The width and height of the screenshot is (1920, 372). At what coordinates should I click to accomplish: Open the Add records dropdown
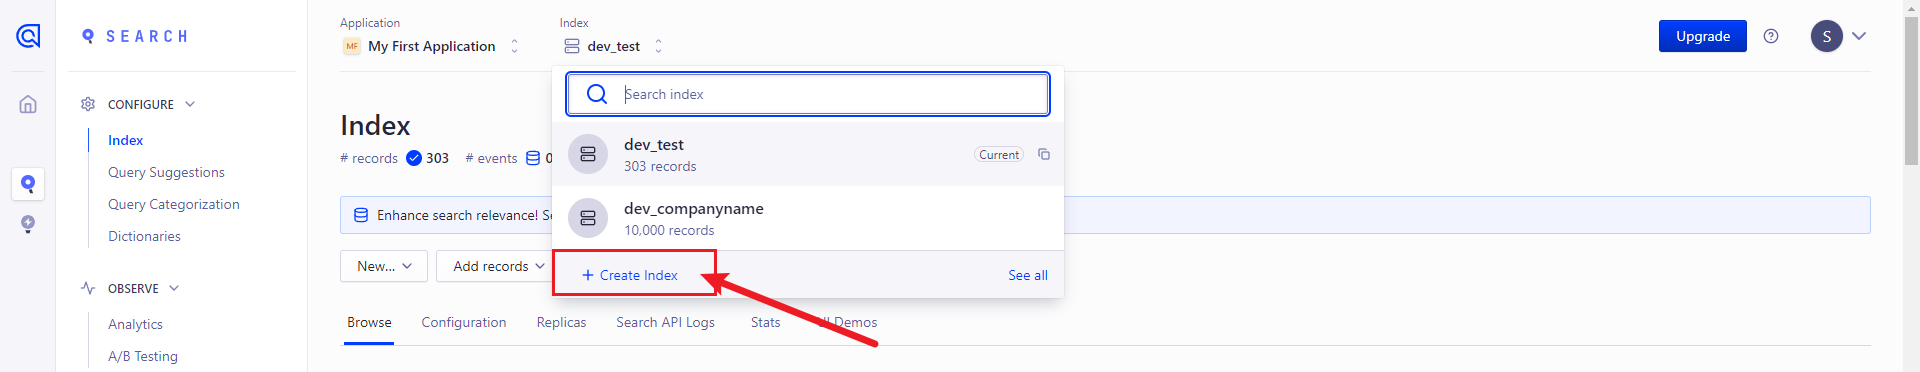[x=499, y=266]
